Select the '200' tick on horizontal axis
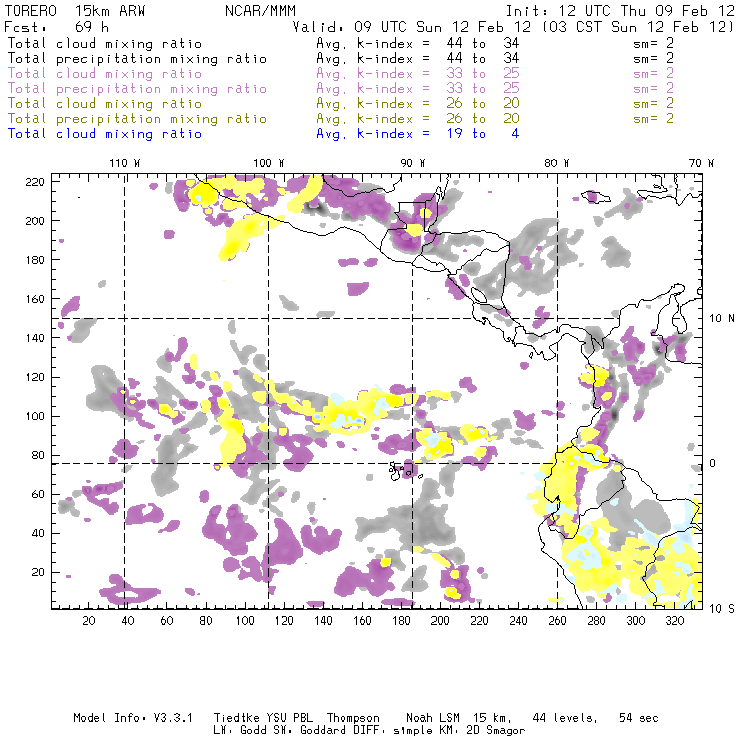The width and height of the screenshot is (740, 740). [x=440, y=621]
